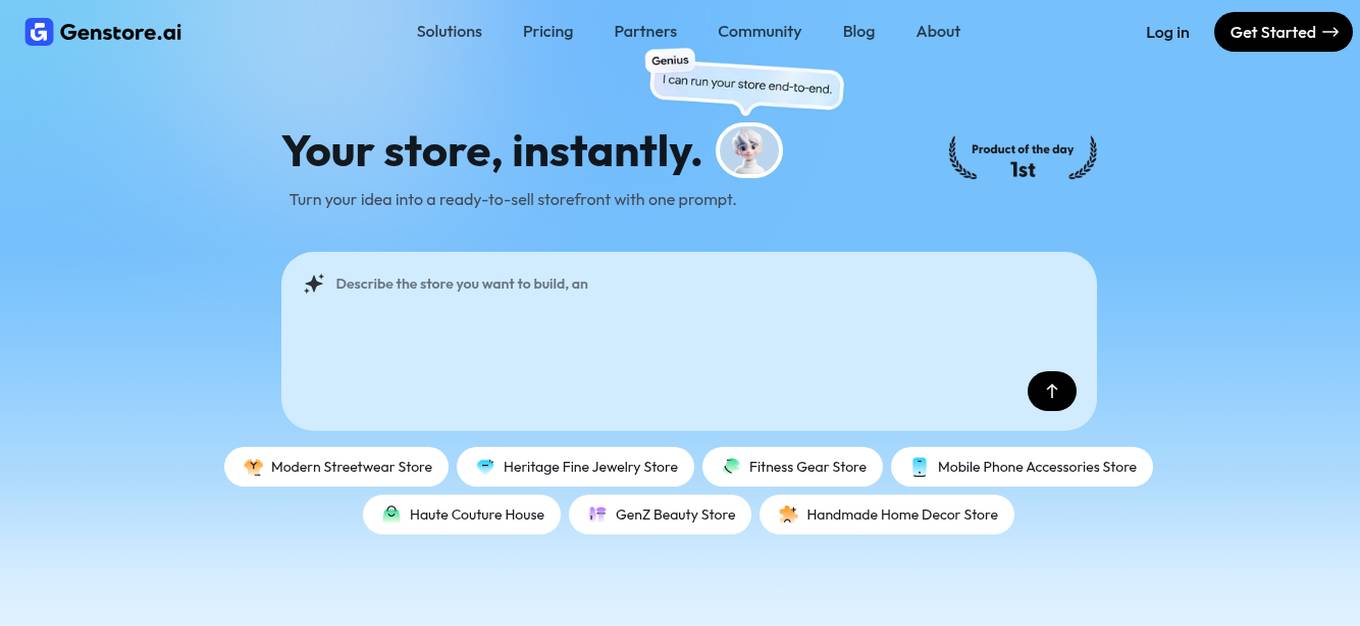1360x626 pixels.
Task: Open the Blog page
Action: pos(858,31)
